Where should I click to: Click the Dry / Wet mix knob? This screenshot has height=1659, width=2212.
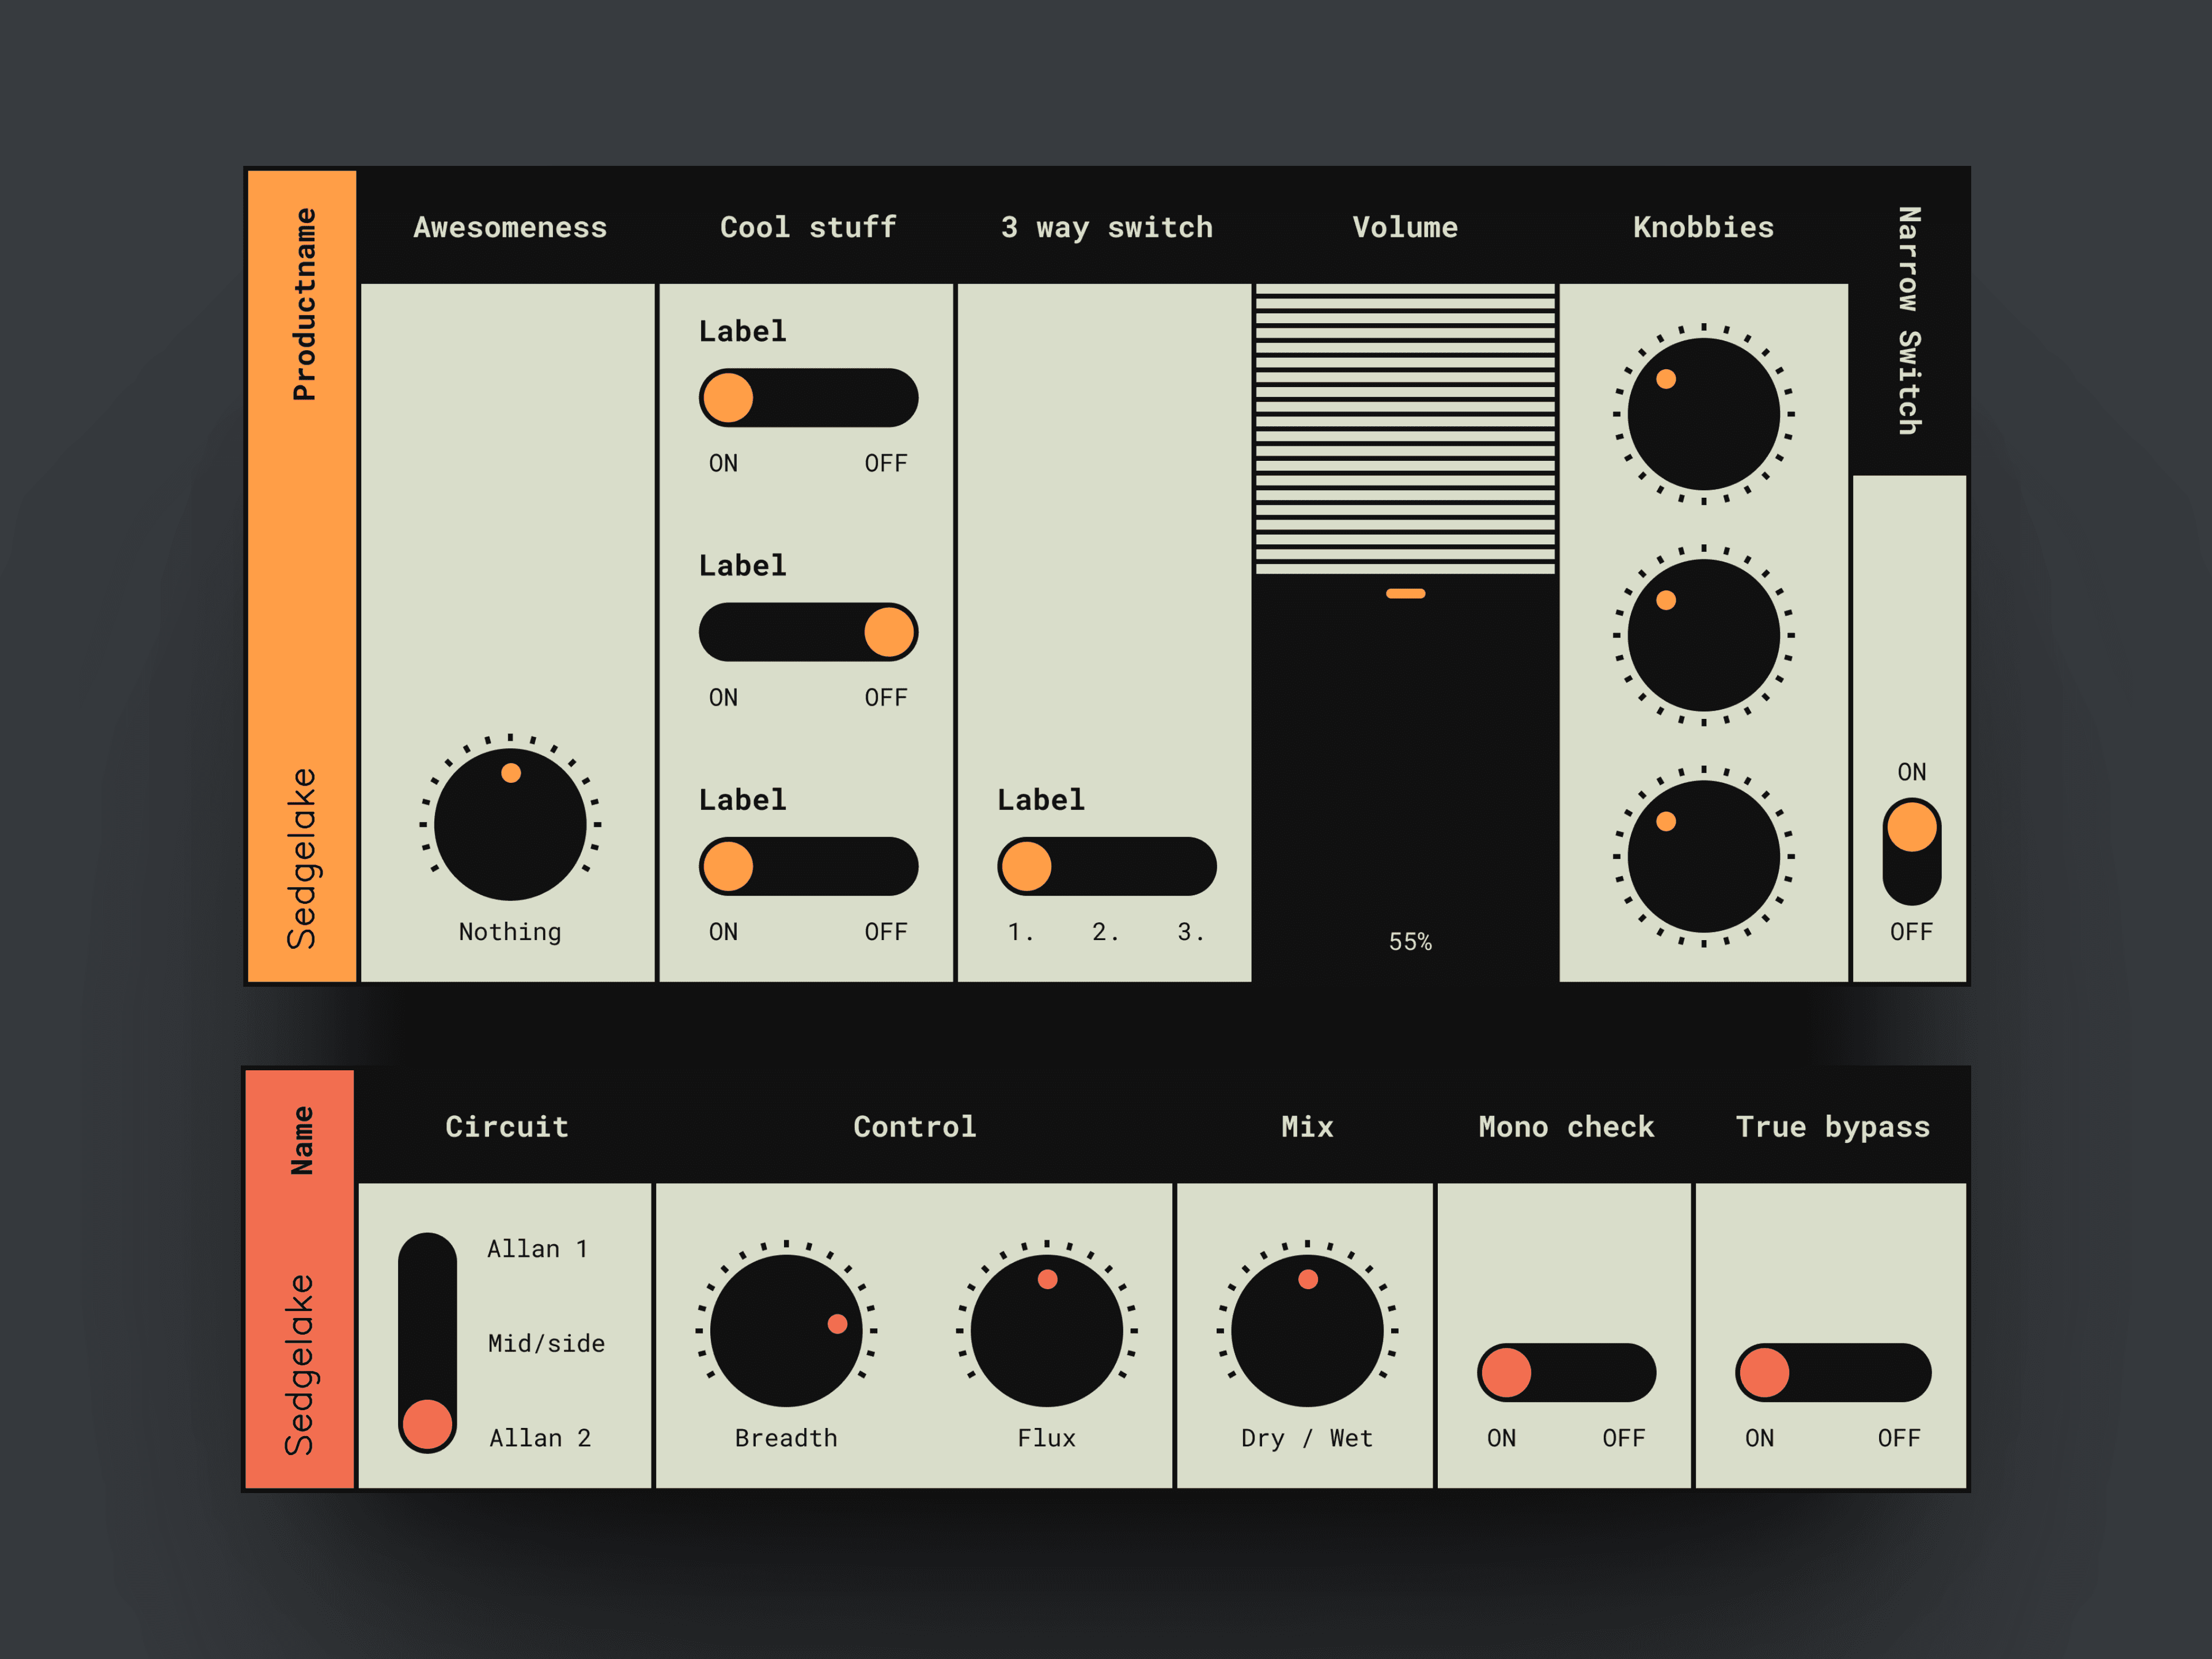[x=1307, y=1331]
